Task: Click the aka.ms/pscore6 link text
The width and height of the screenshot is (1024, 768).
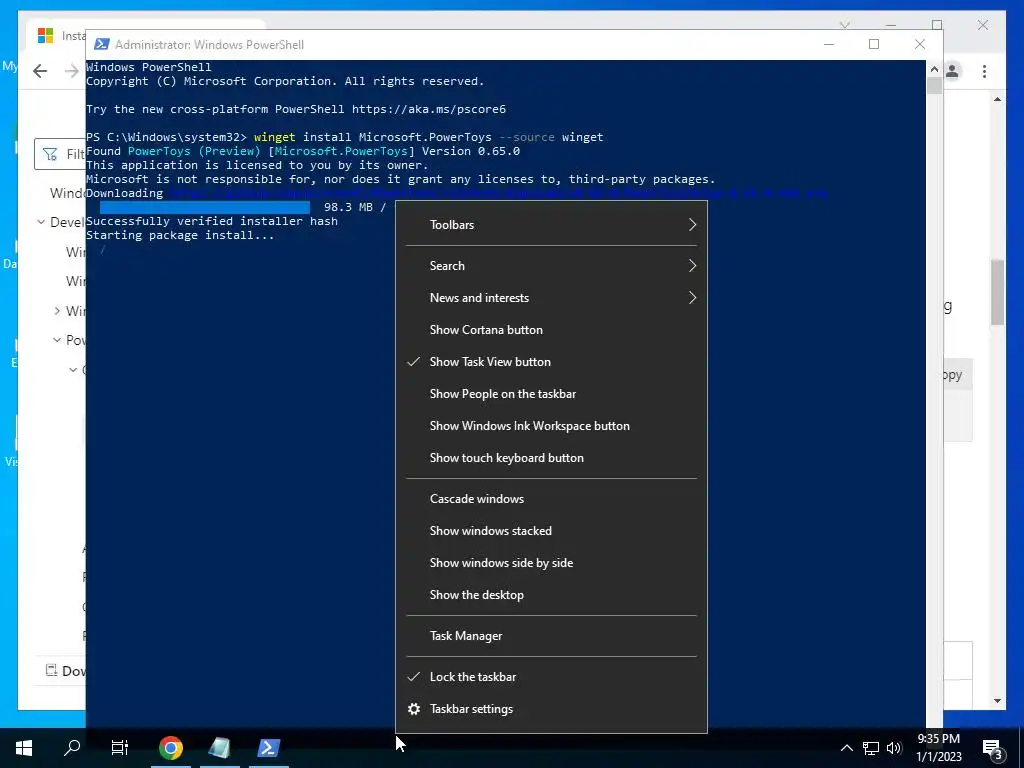Action: click(x=428, y=109)
